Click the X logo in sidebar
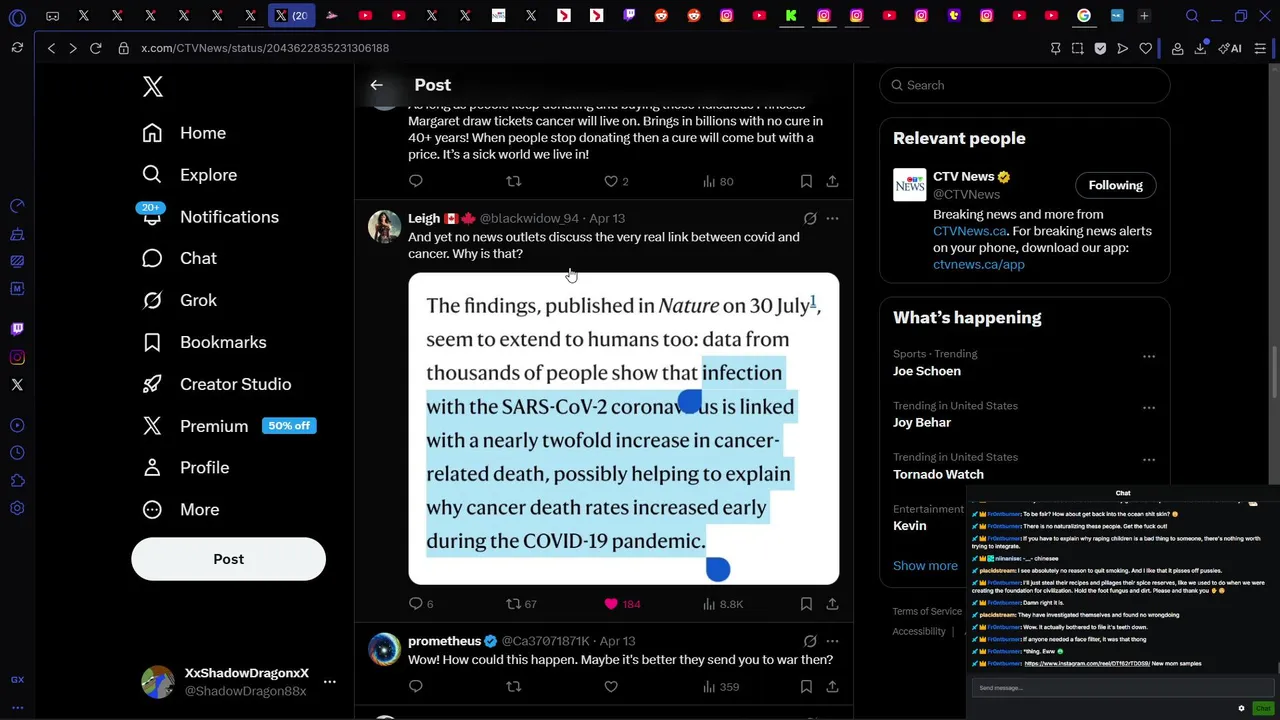 coord(152,86)
